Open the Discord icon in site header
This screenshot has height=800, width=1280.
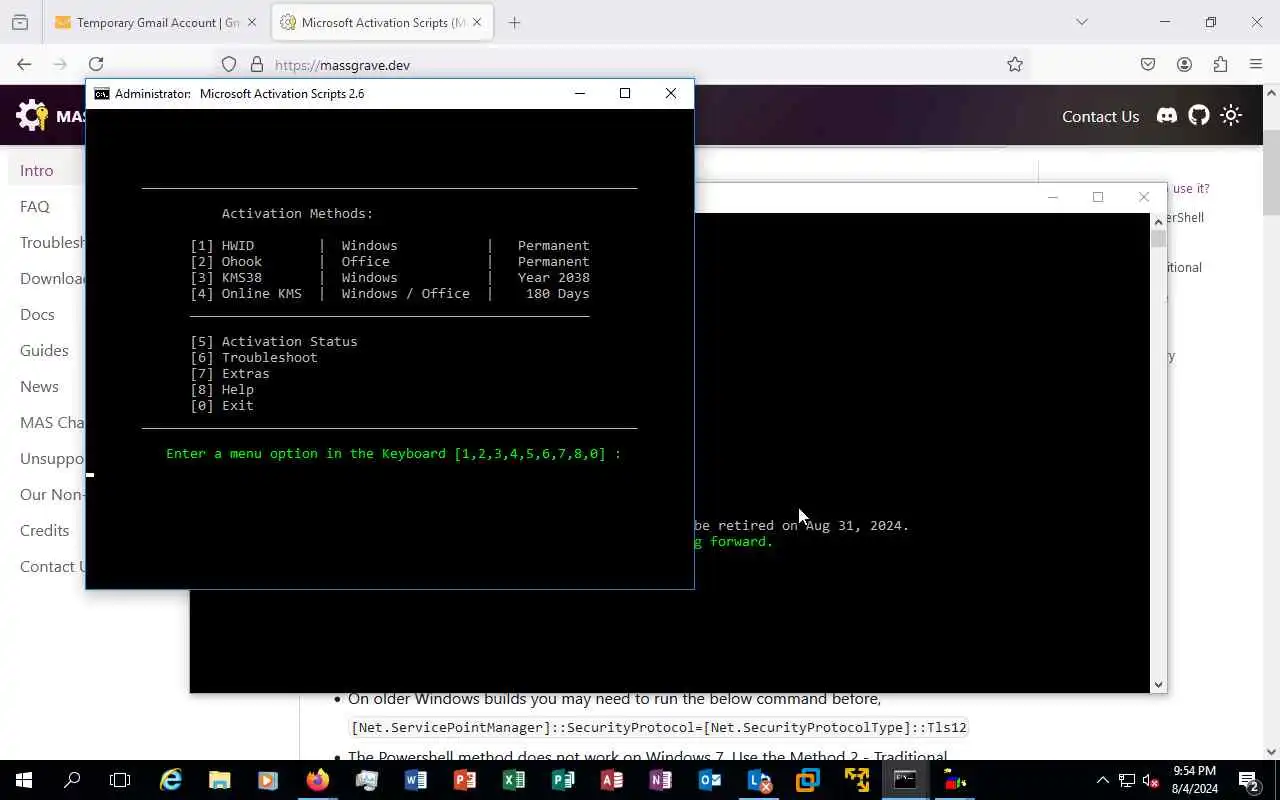1167,116
